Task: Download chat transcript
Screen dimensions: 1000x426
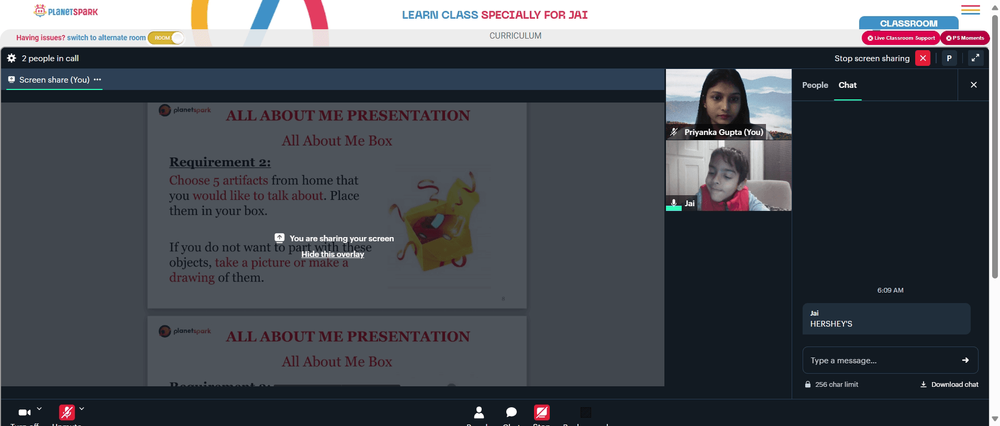Action: click(x=949, y=385)
